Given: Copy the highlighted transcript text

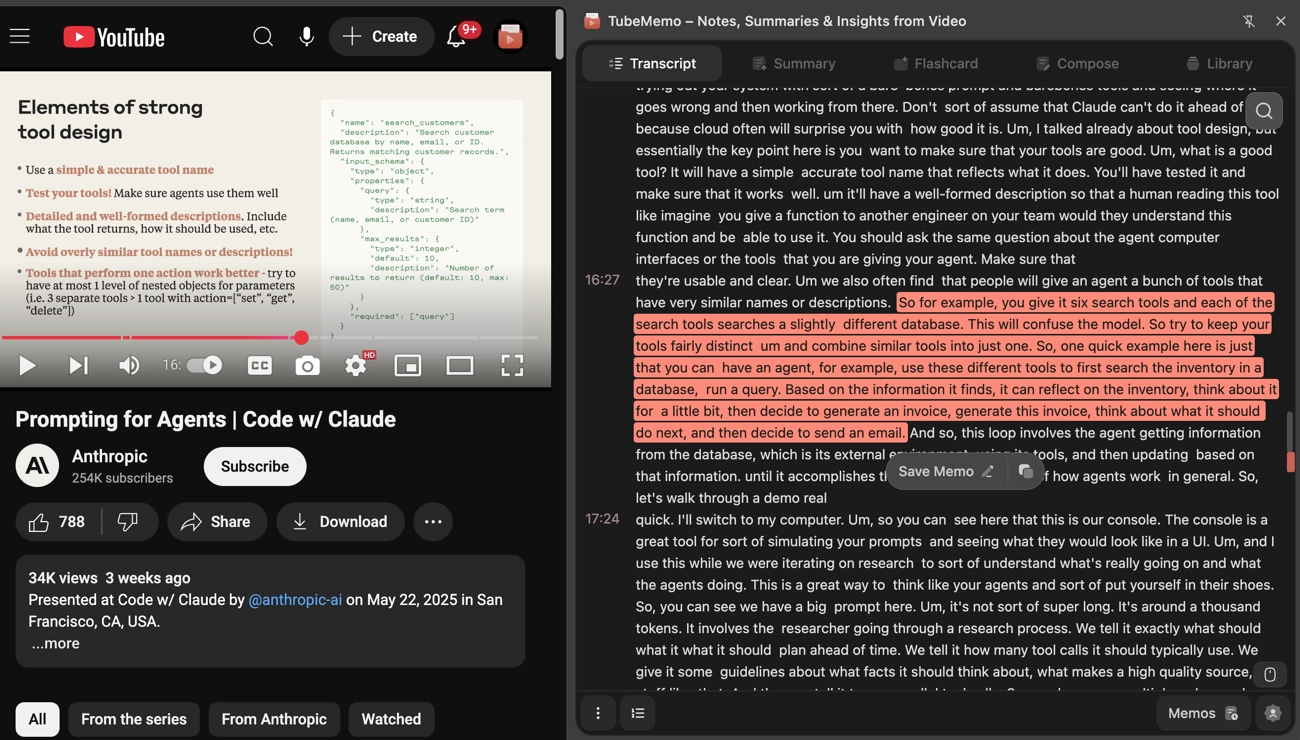Looking at the screenshot, I should [1025, 472].
